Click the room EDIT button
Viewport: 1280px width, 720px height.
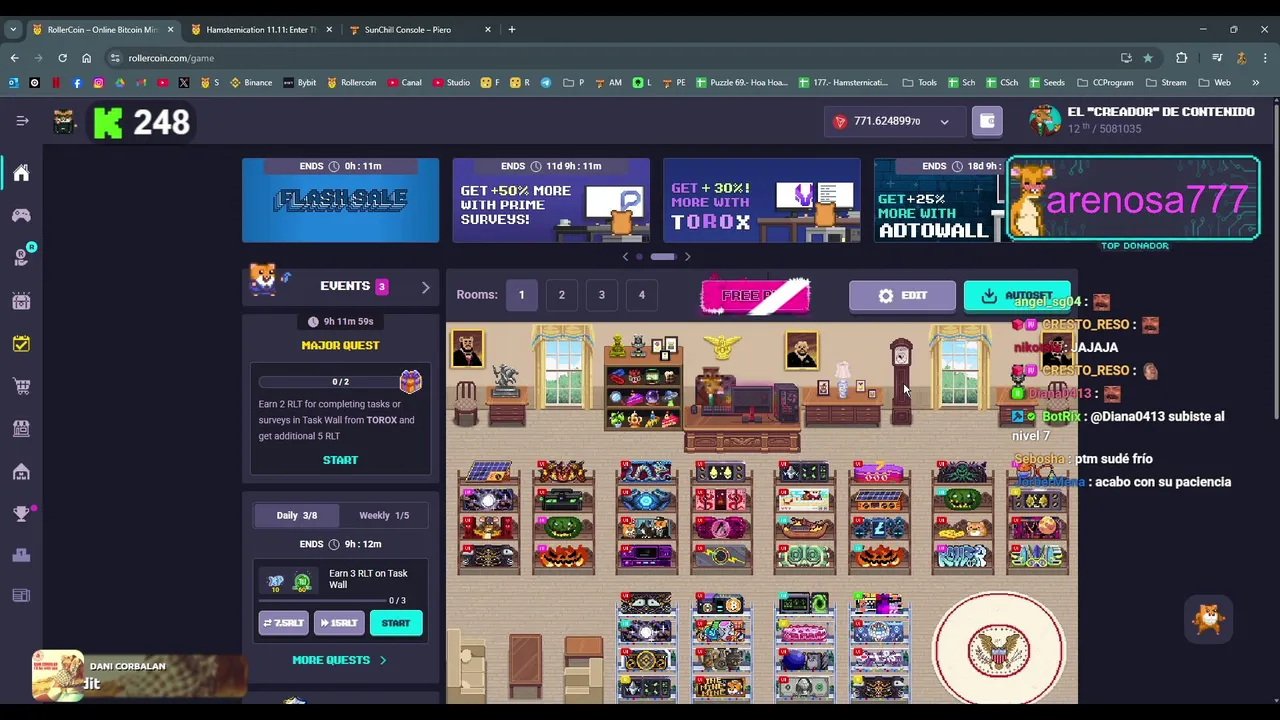[x=902, y=296]
